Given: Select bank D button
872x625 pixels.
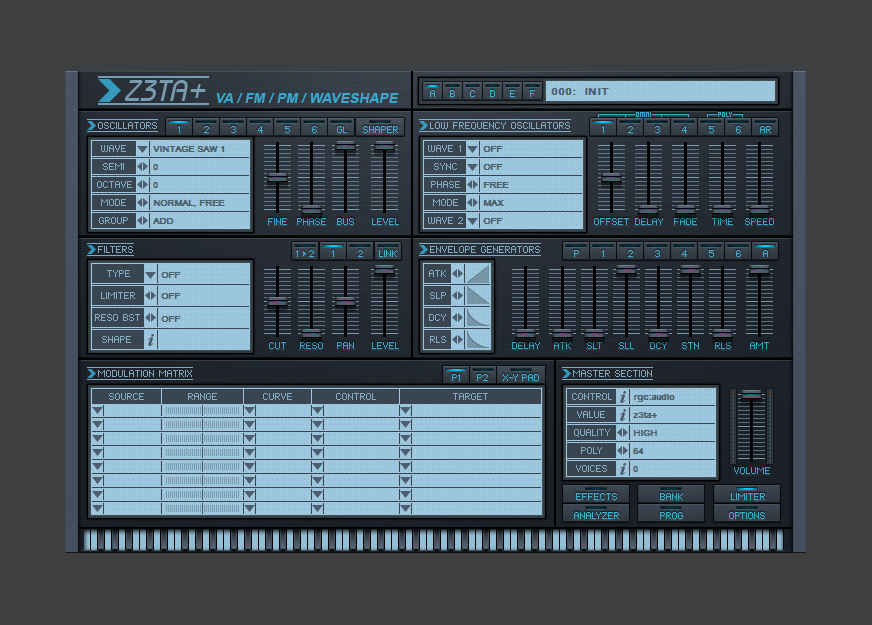Looking at the screenshot, I should pos(492,92).
